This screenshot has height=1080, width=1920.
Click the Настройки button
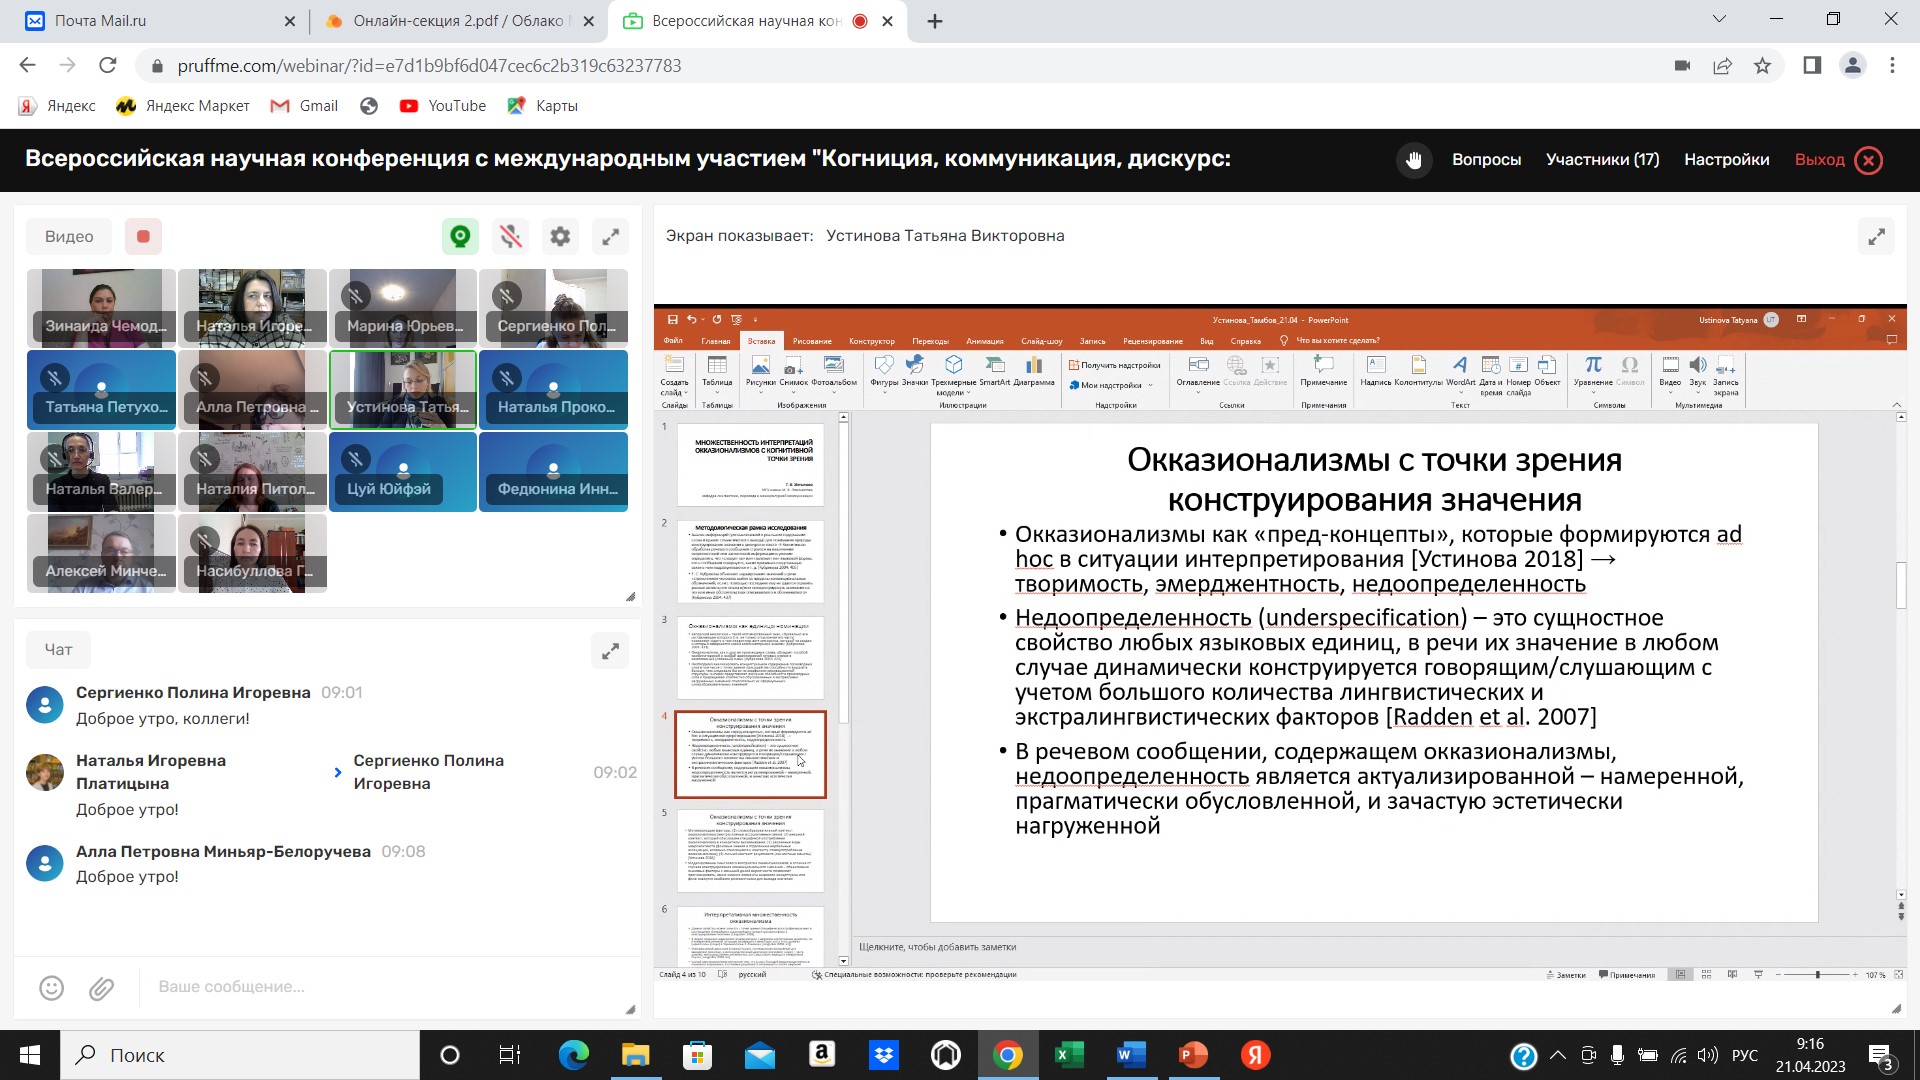point(1726,160)
